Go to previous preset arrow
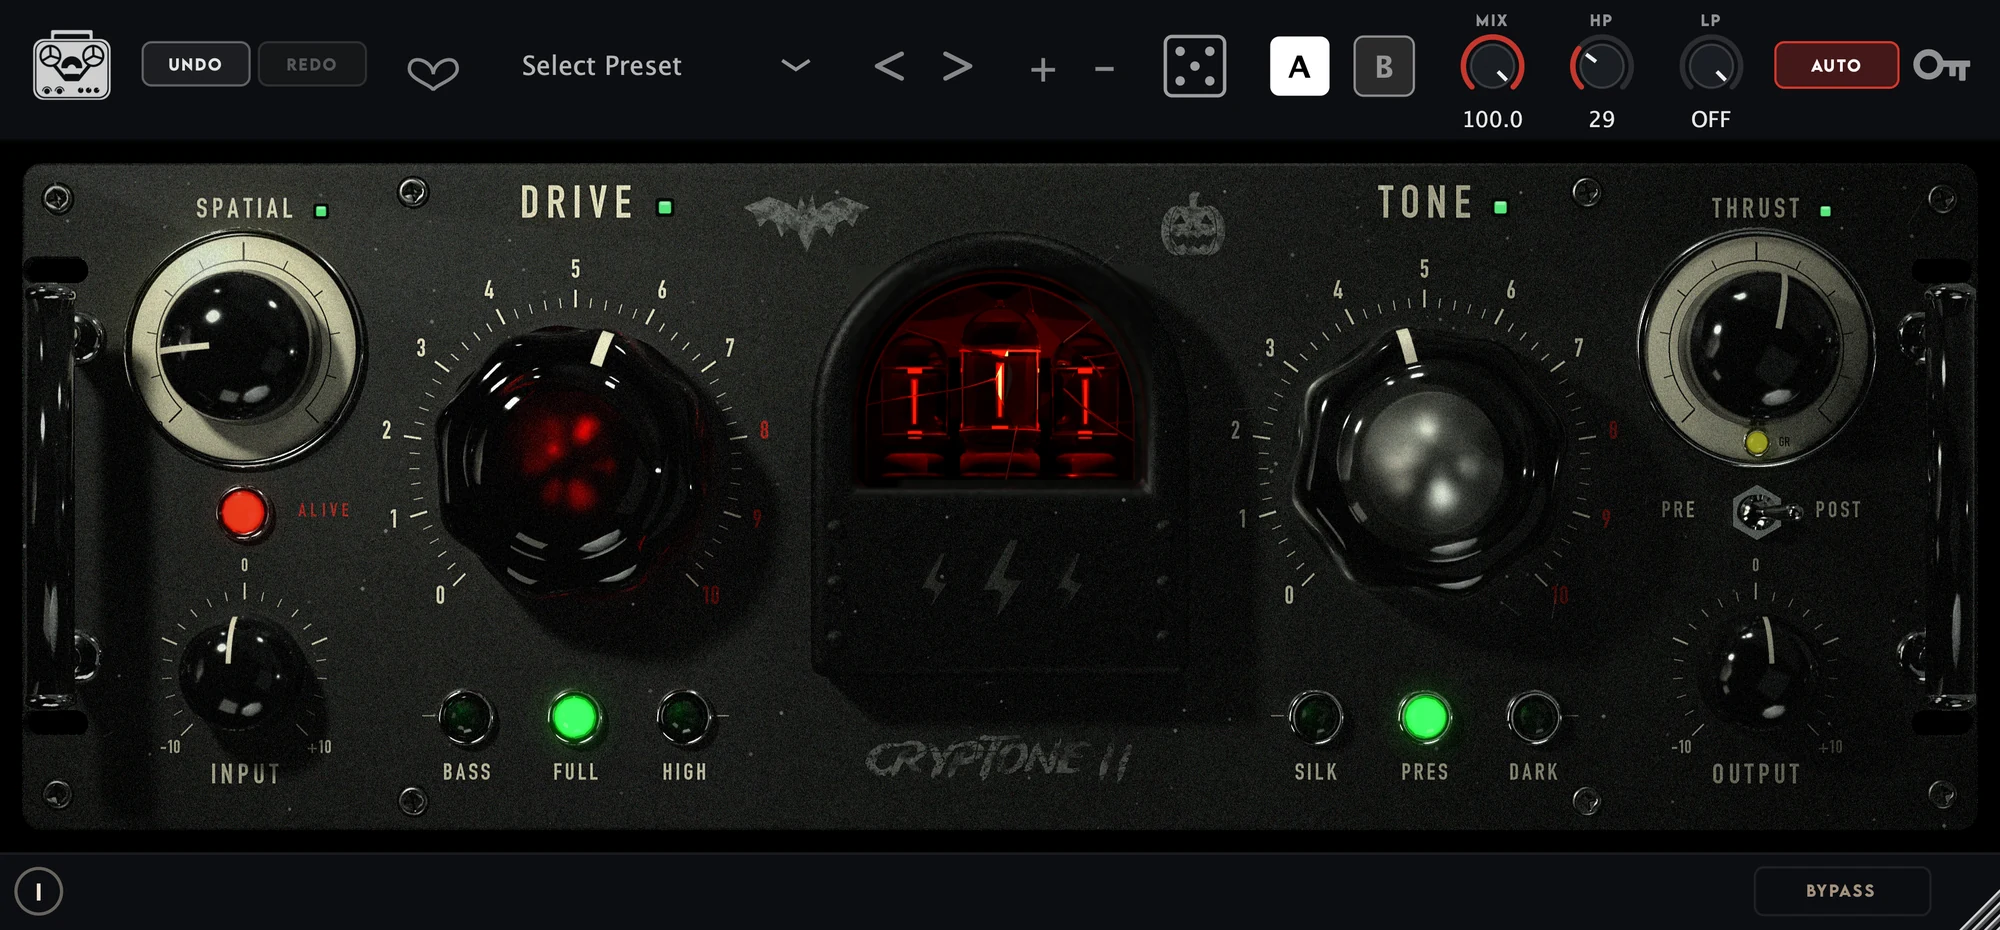 pos(888,67)
